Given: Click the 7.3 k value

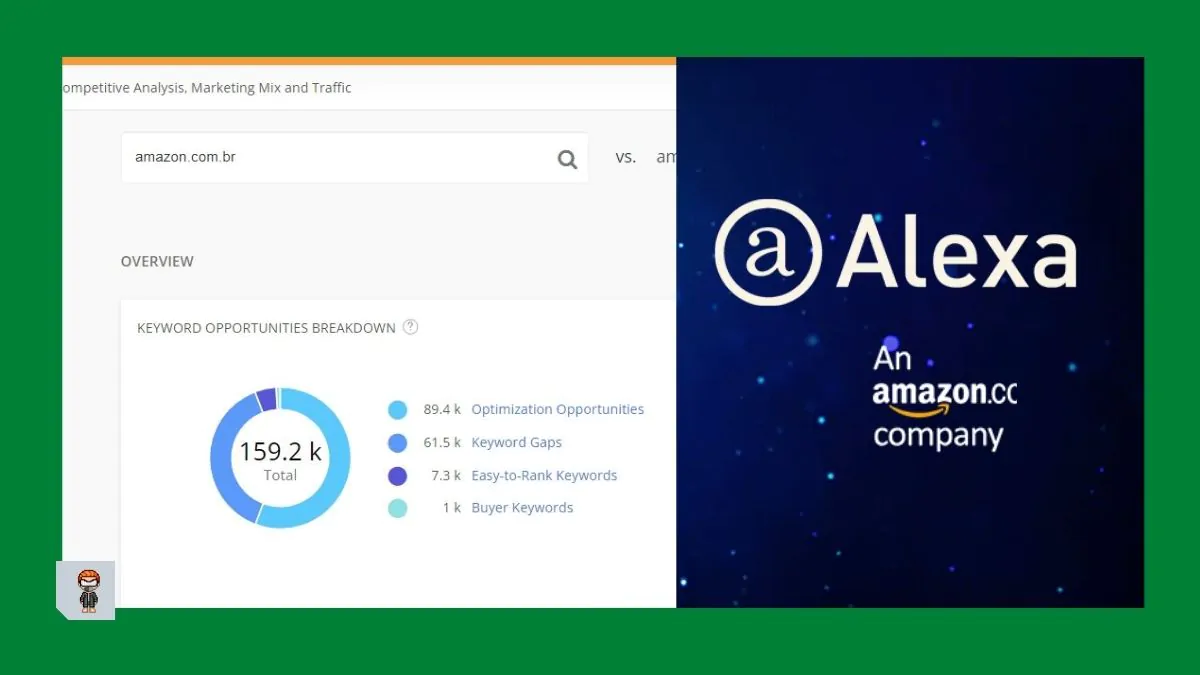Looking at the screenshot, I should (446, 475).
